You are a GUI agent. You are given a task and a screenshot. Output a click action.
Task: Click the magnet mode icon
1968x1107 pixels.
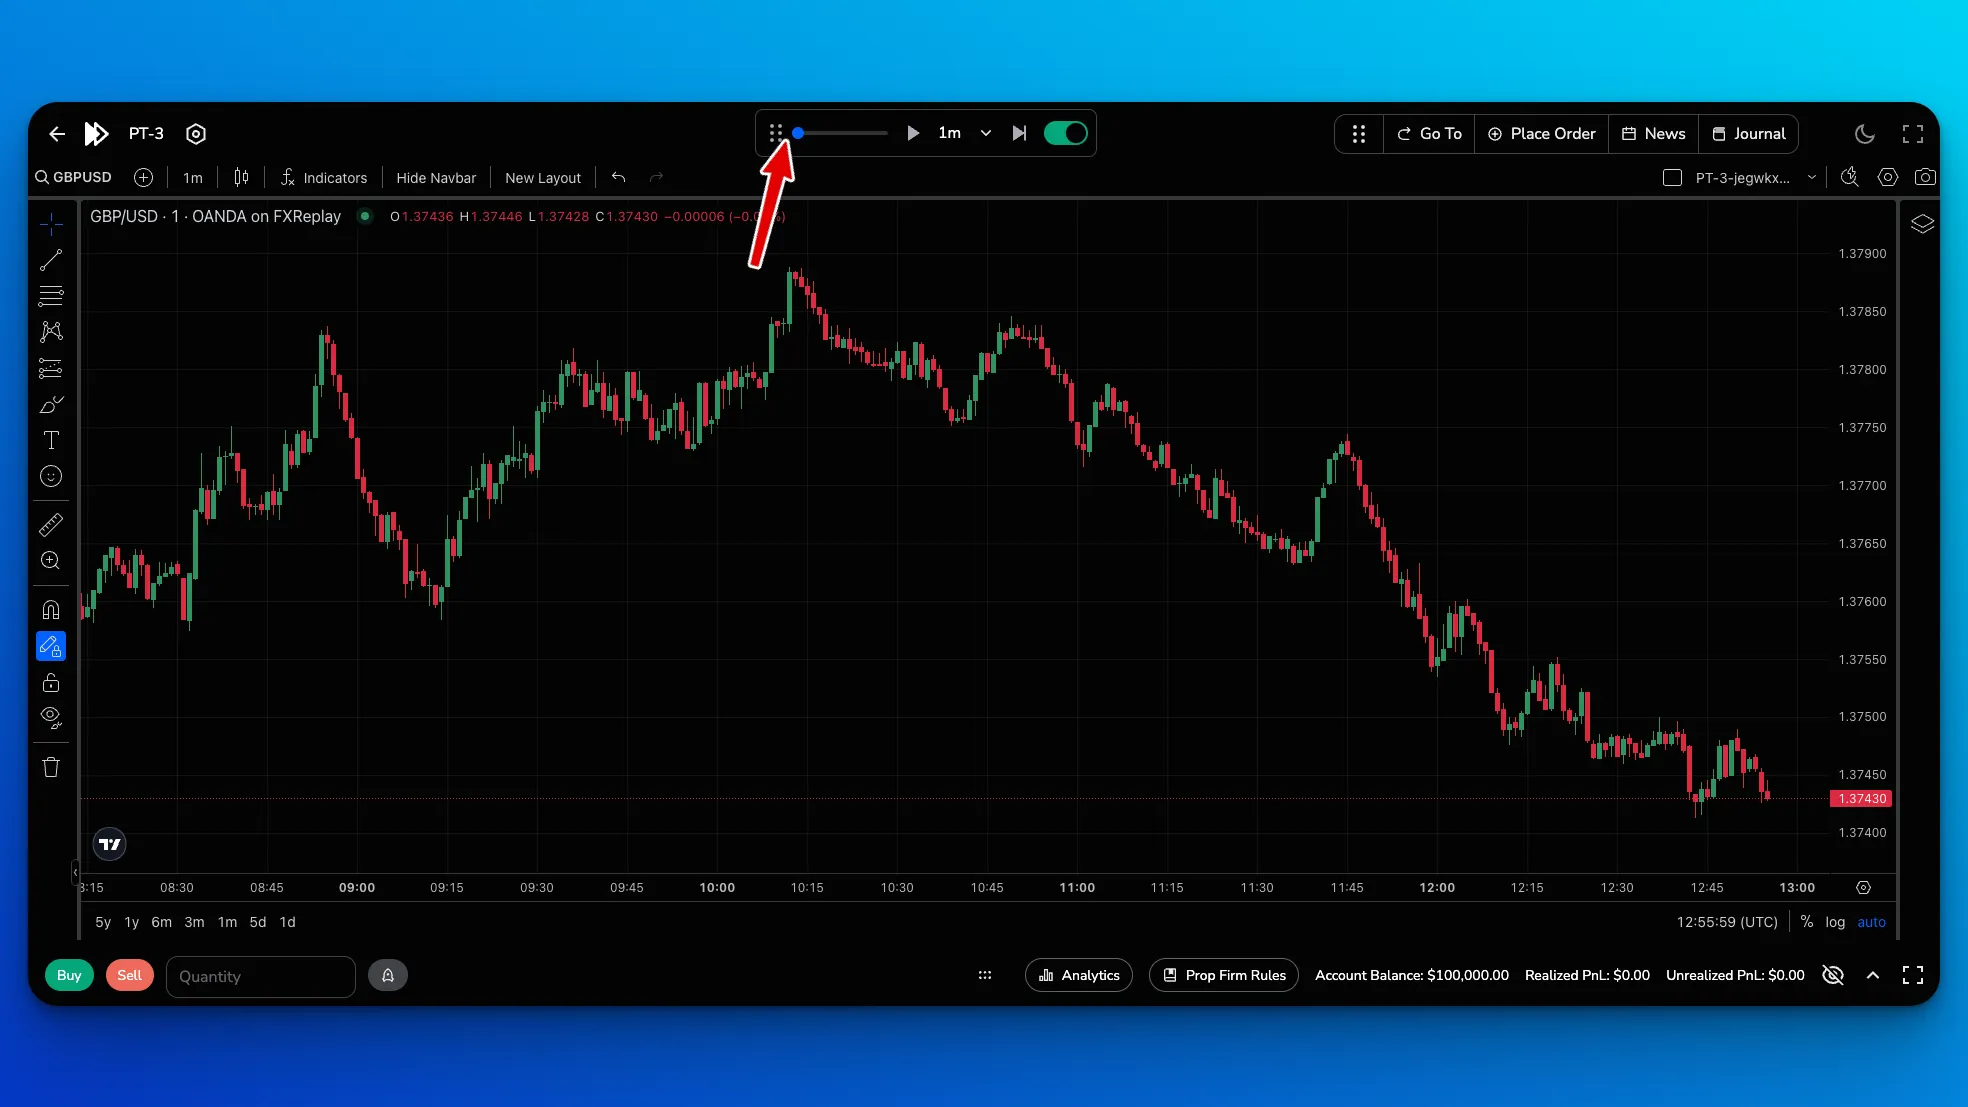(51, 610)
